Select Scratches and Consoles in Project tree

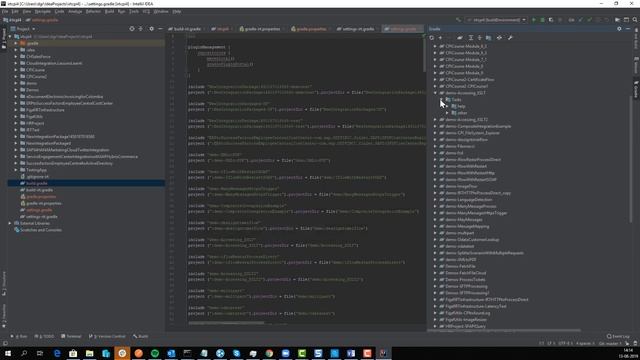click(x=41, y=230)
